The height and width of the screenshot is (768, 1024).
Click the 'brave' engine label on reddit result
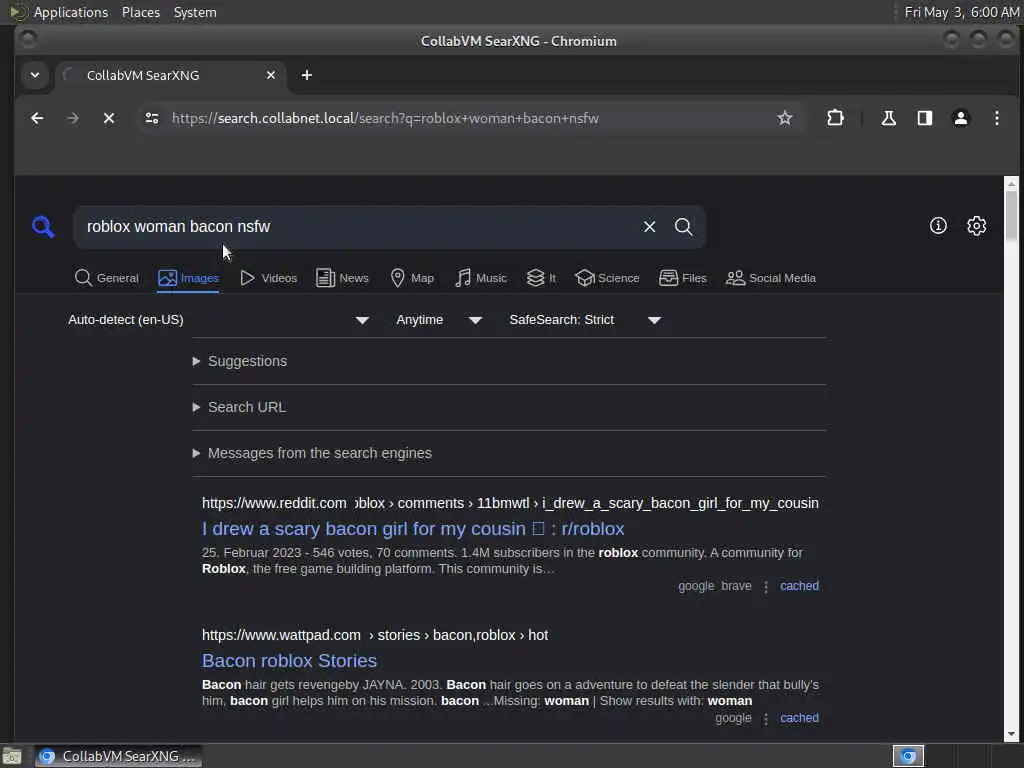[x=736, y=586]
